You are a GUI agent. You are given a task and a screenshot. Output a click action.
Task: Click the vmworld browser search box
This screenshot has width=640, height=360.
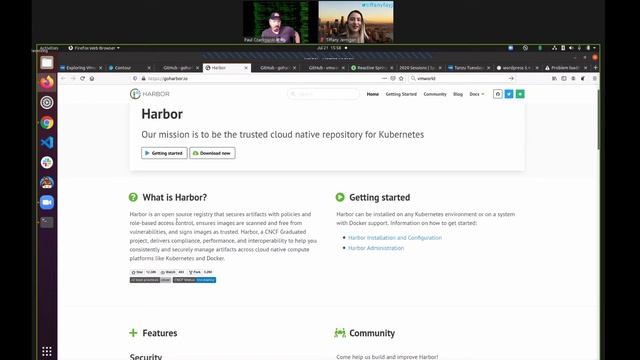[462, 78]
